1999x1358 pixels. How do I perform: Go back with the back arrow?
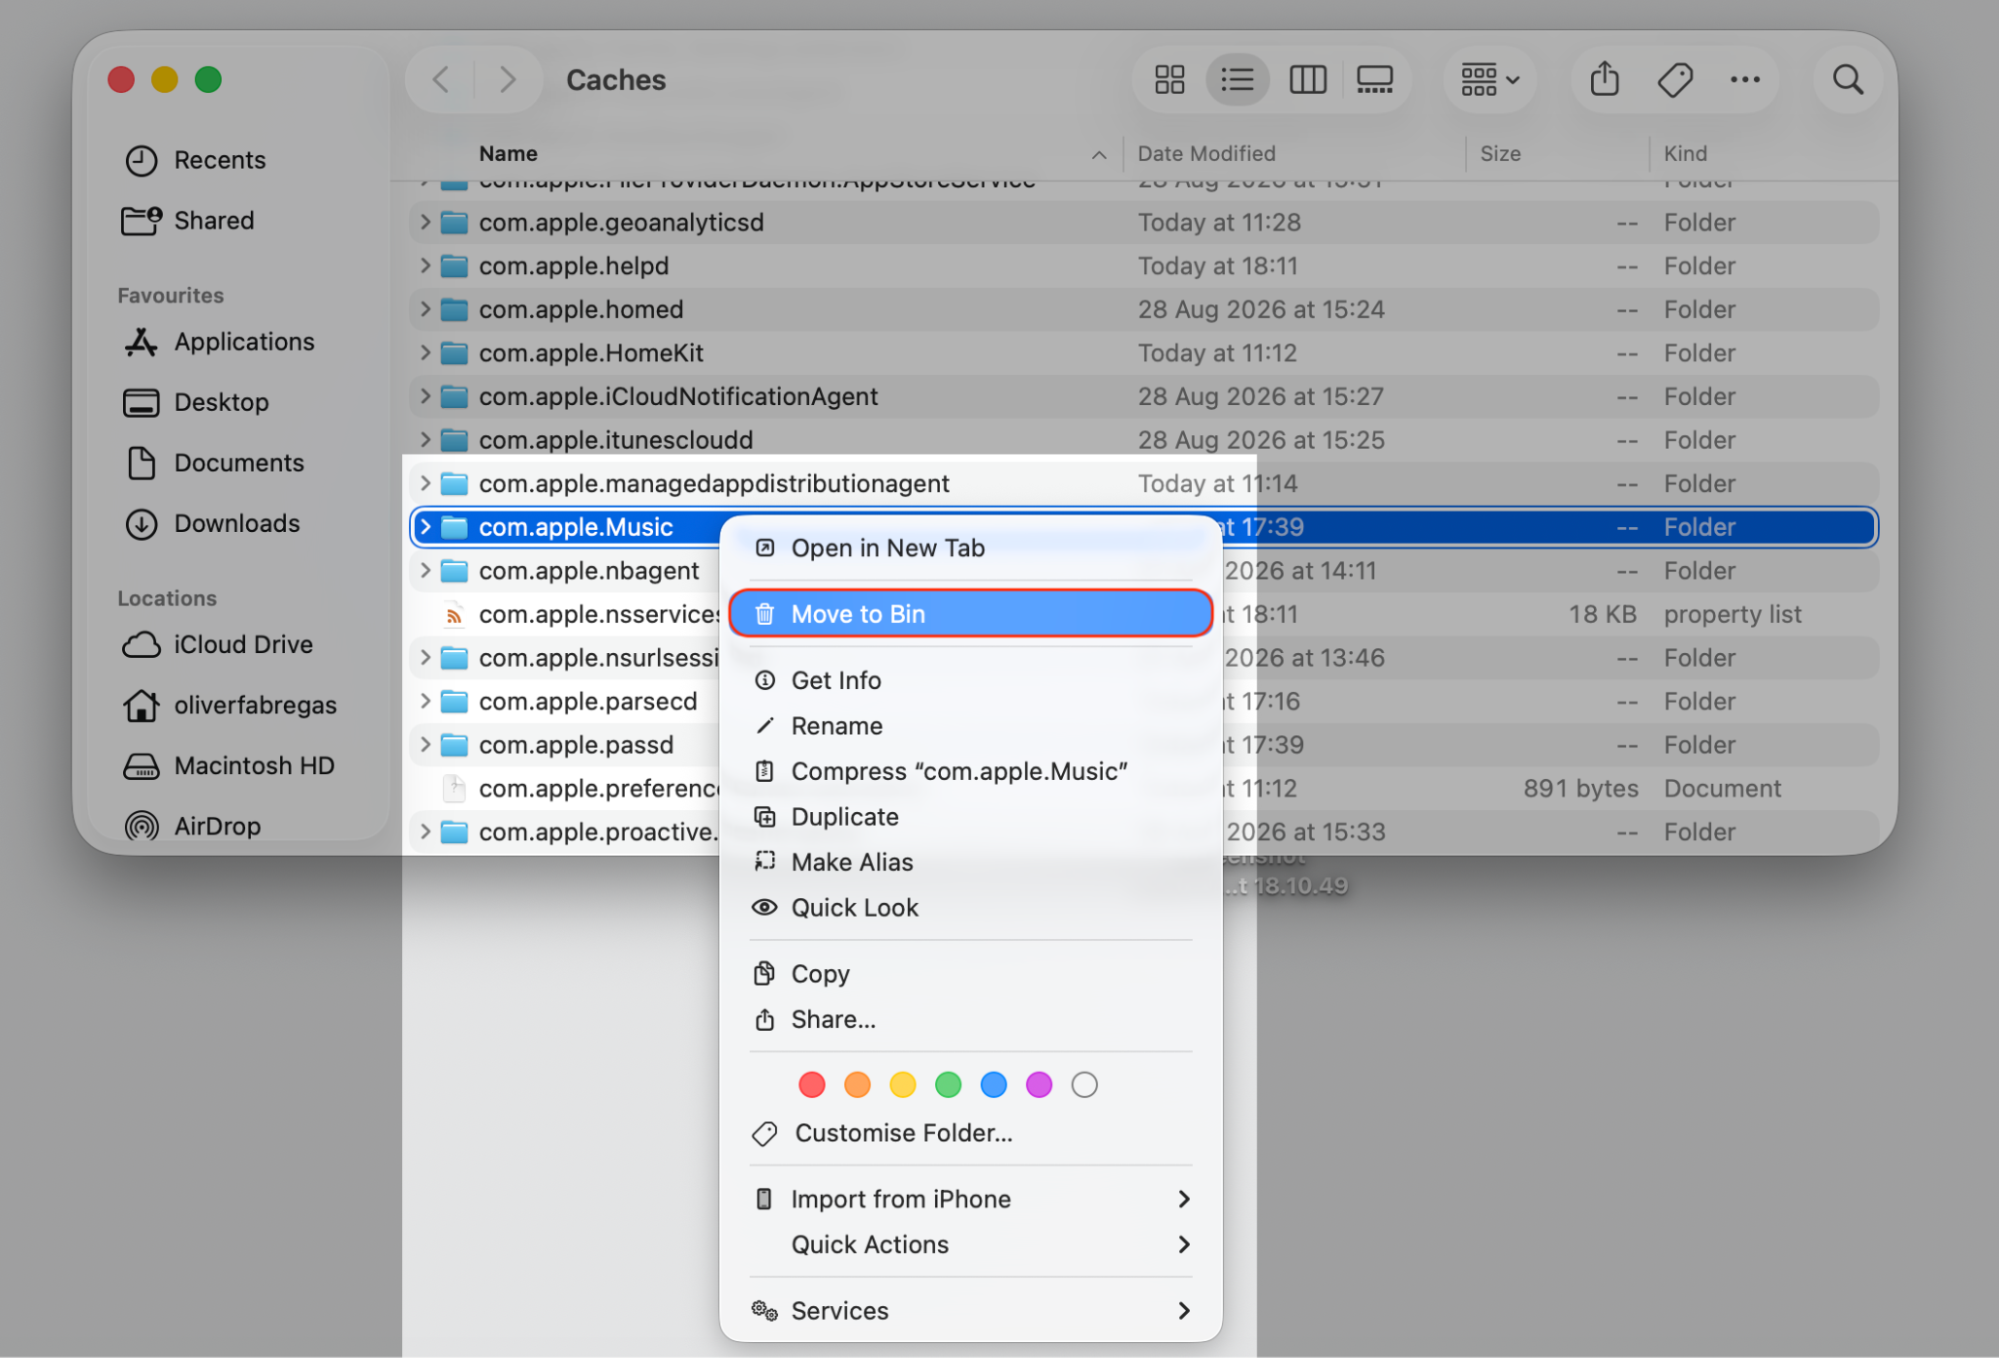[440, 79]
